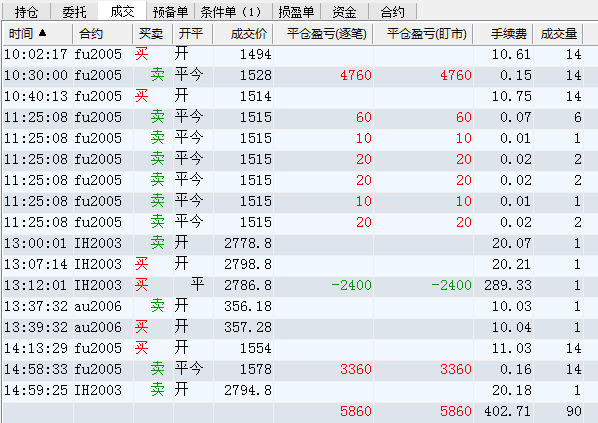
Task: Switch to 条件单 (1) tab
Action: pyautogui.click(x=233, y=12)
